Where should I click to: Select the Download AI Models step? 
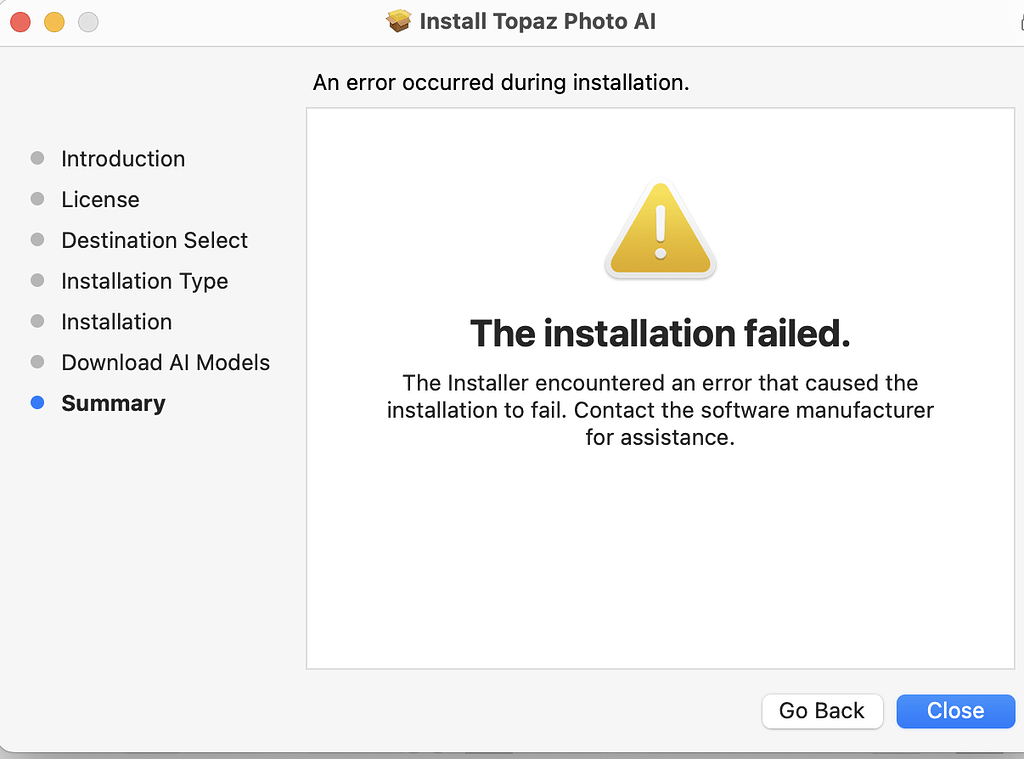(165, 362)
